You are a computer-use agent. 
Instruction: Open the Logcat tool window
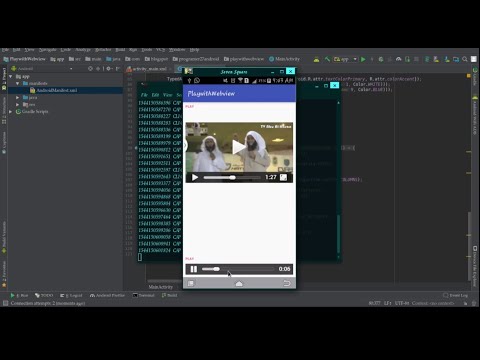tap(71, 295)
